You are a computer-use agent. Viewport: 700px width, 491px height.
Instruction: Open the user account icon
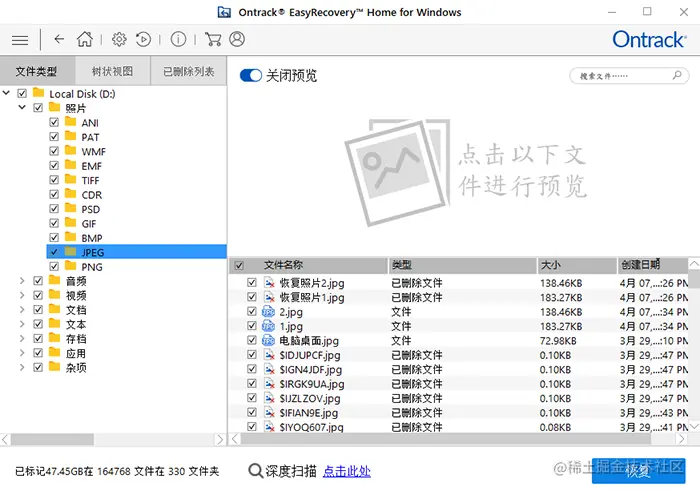(237, 39)
